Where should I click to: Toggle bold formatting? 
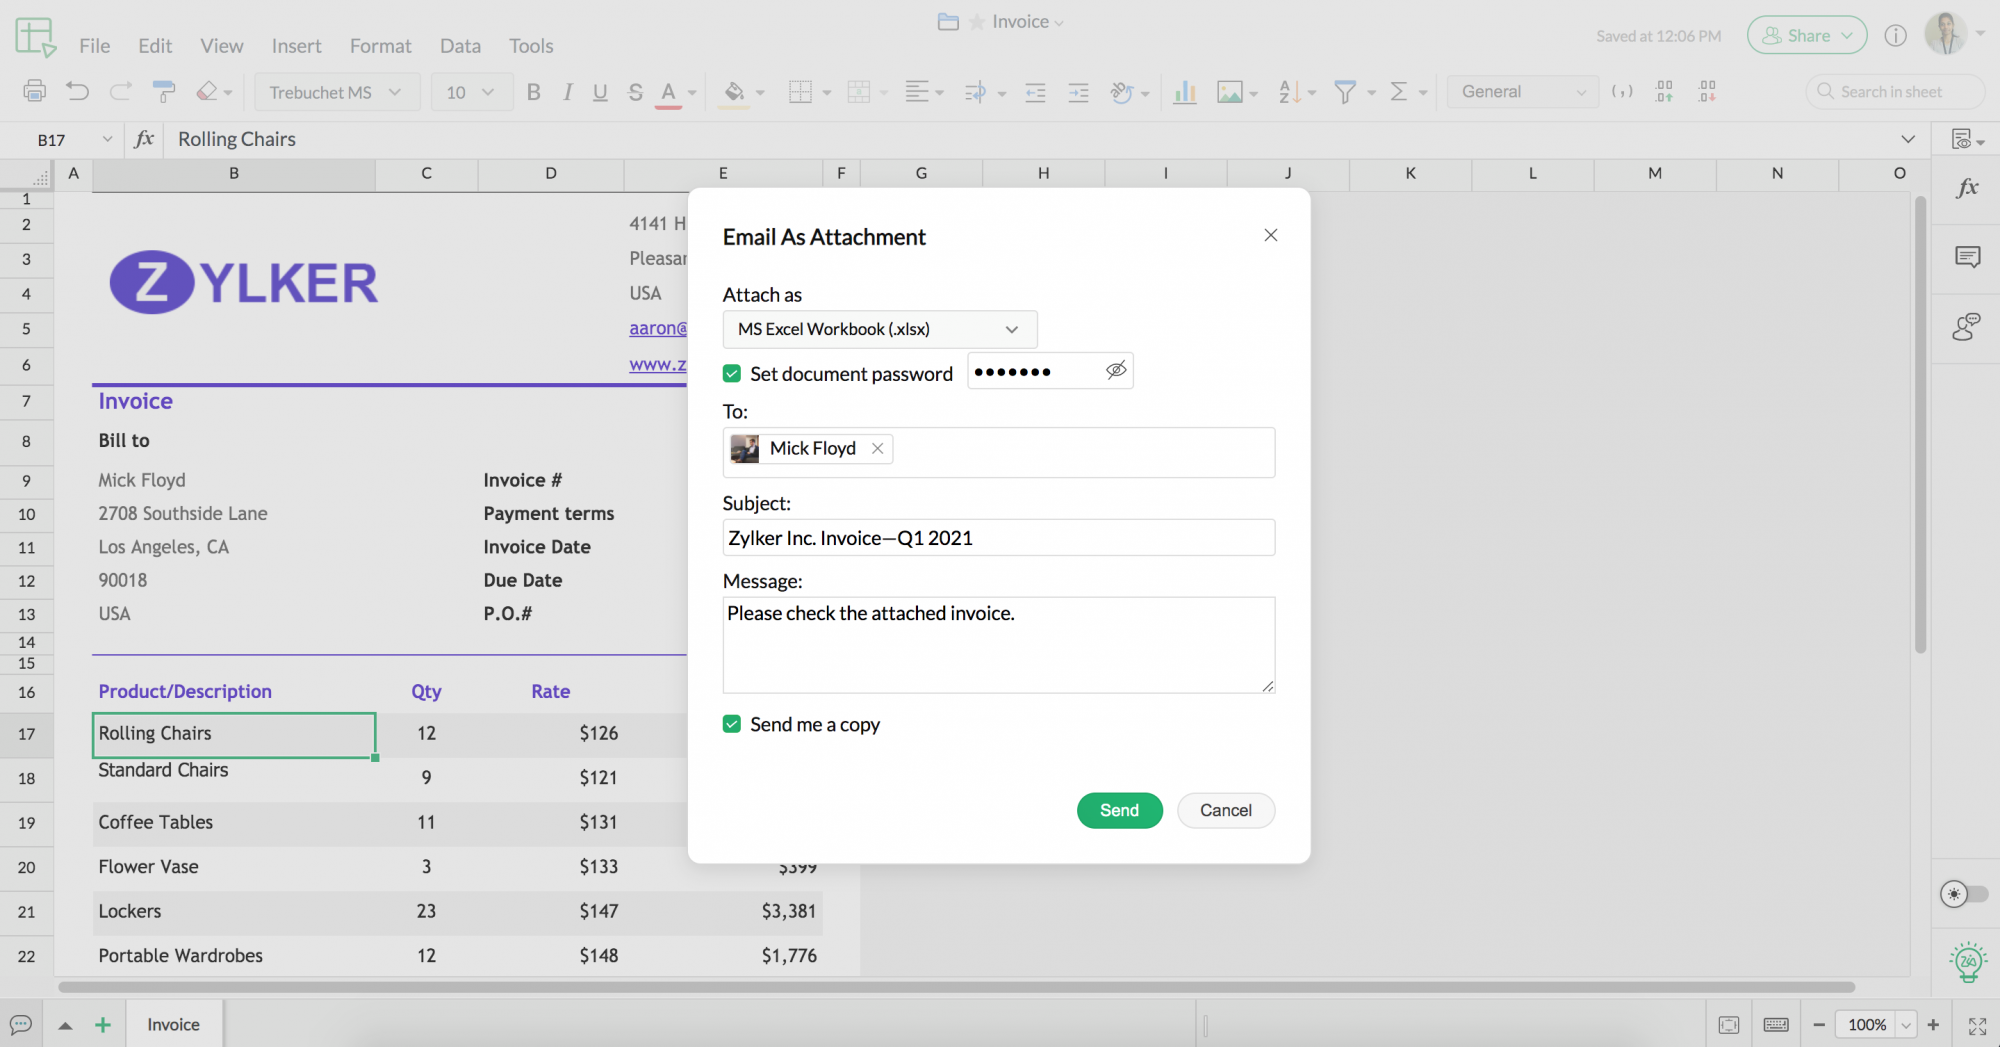pyautogui.click(x=533, y=92)
